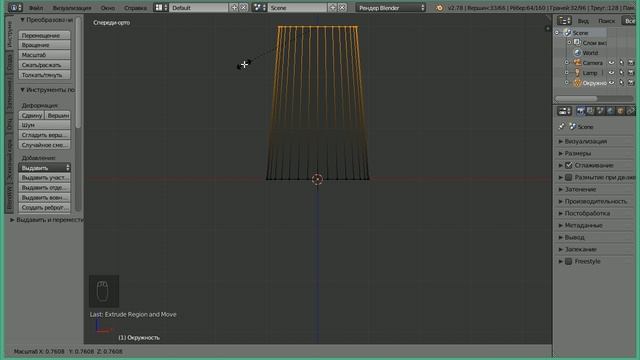
Task: Toggle the Размытие при движении checkbox
Action: pos(569,177)
